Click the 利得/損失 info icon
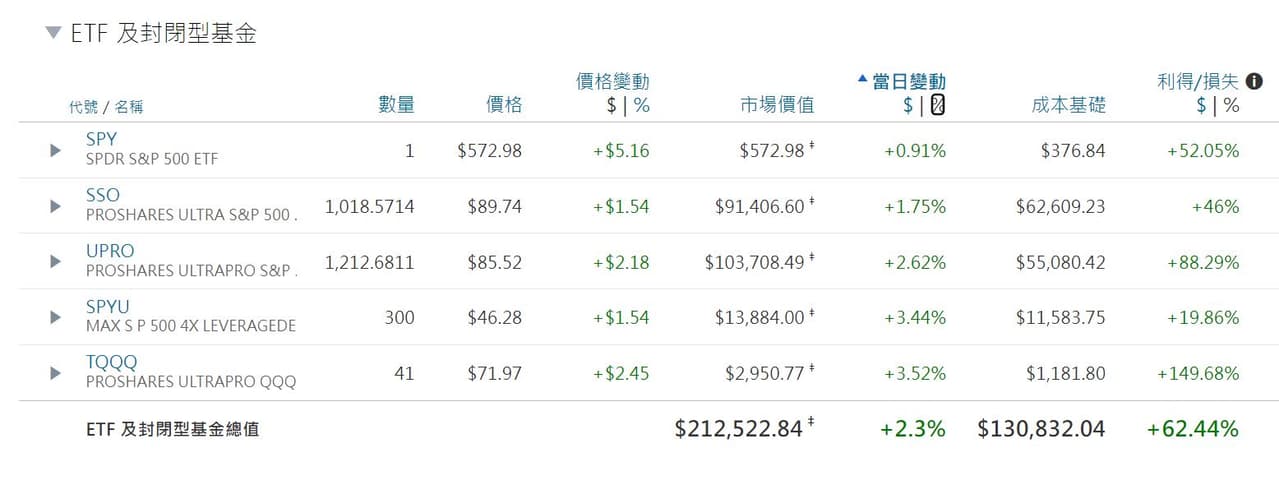This screenshot has width=1279, height=494. click(1254, 81)
